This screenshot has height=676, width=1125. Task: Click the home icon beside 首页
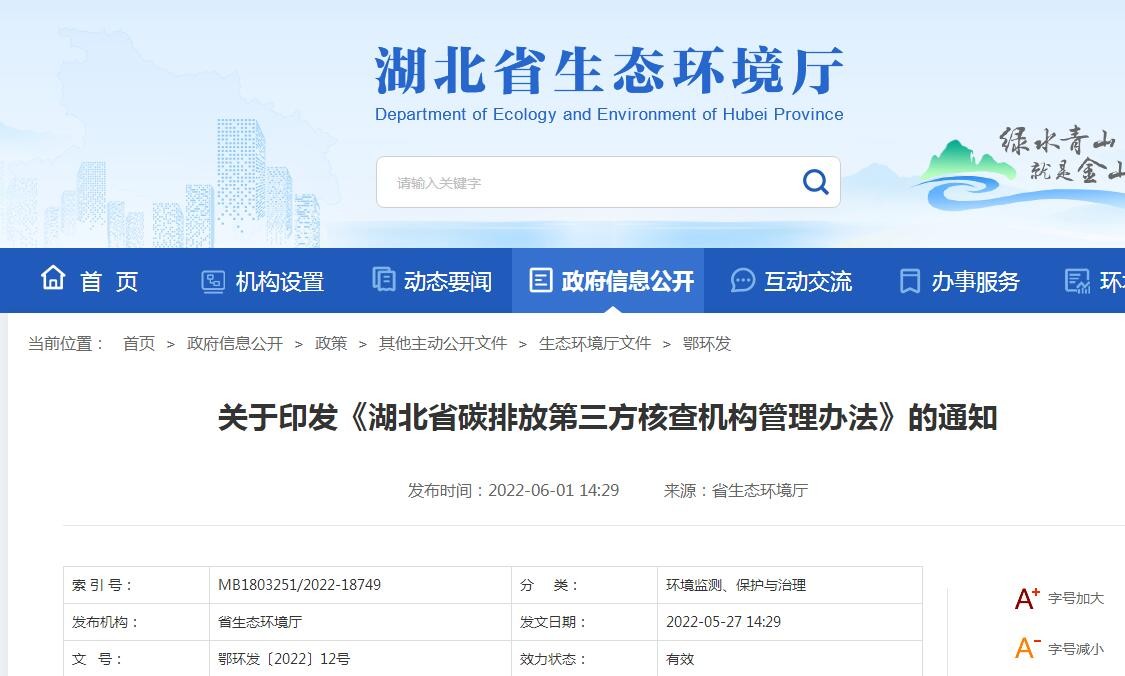pyautogui.click(x=52, y=281)
